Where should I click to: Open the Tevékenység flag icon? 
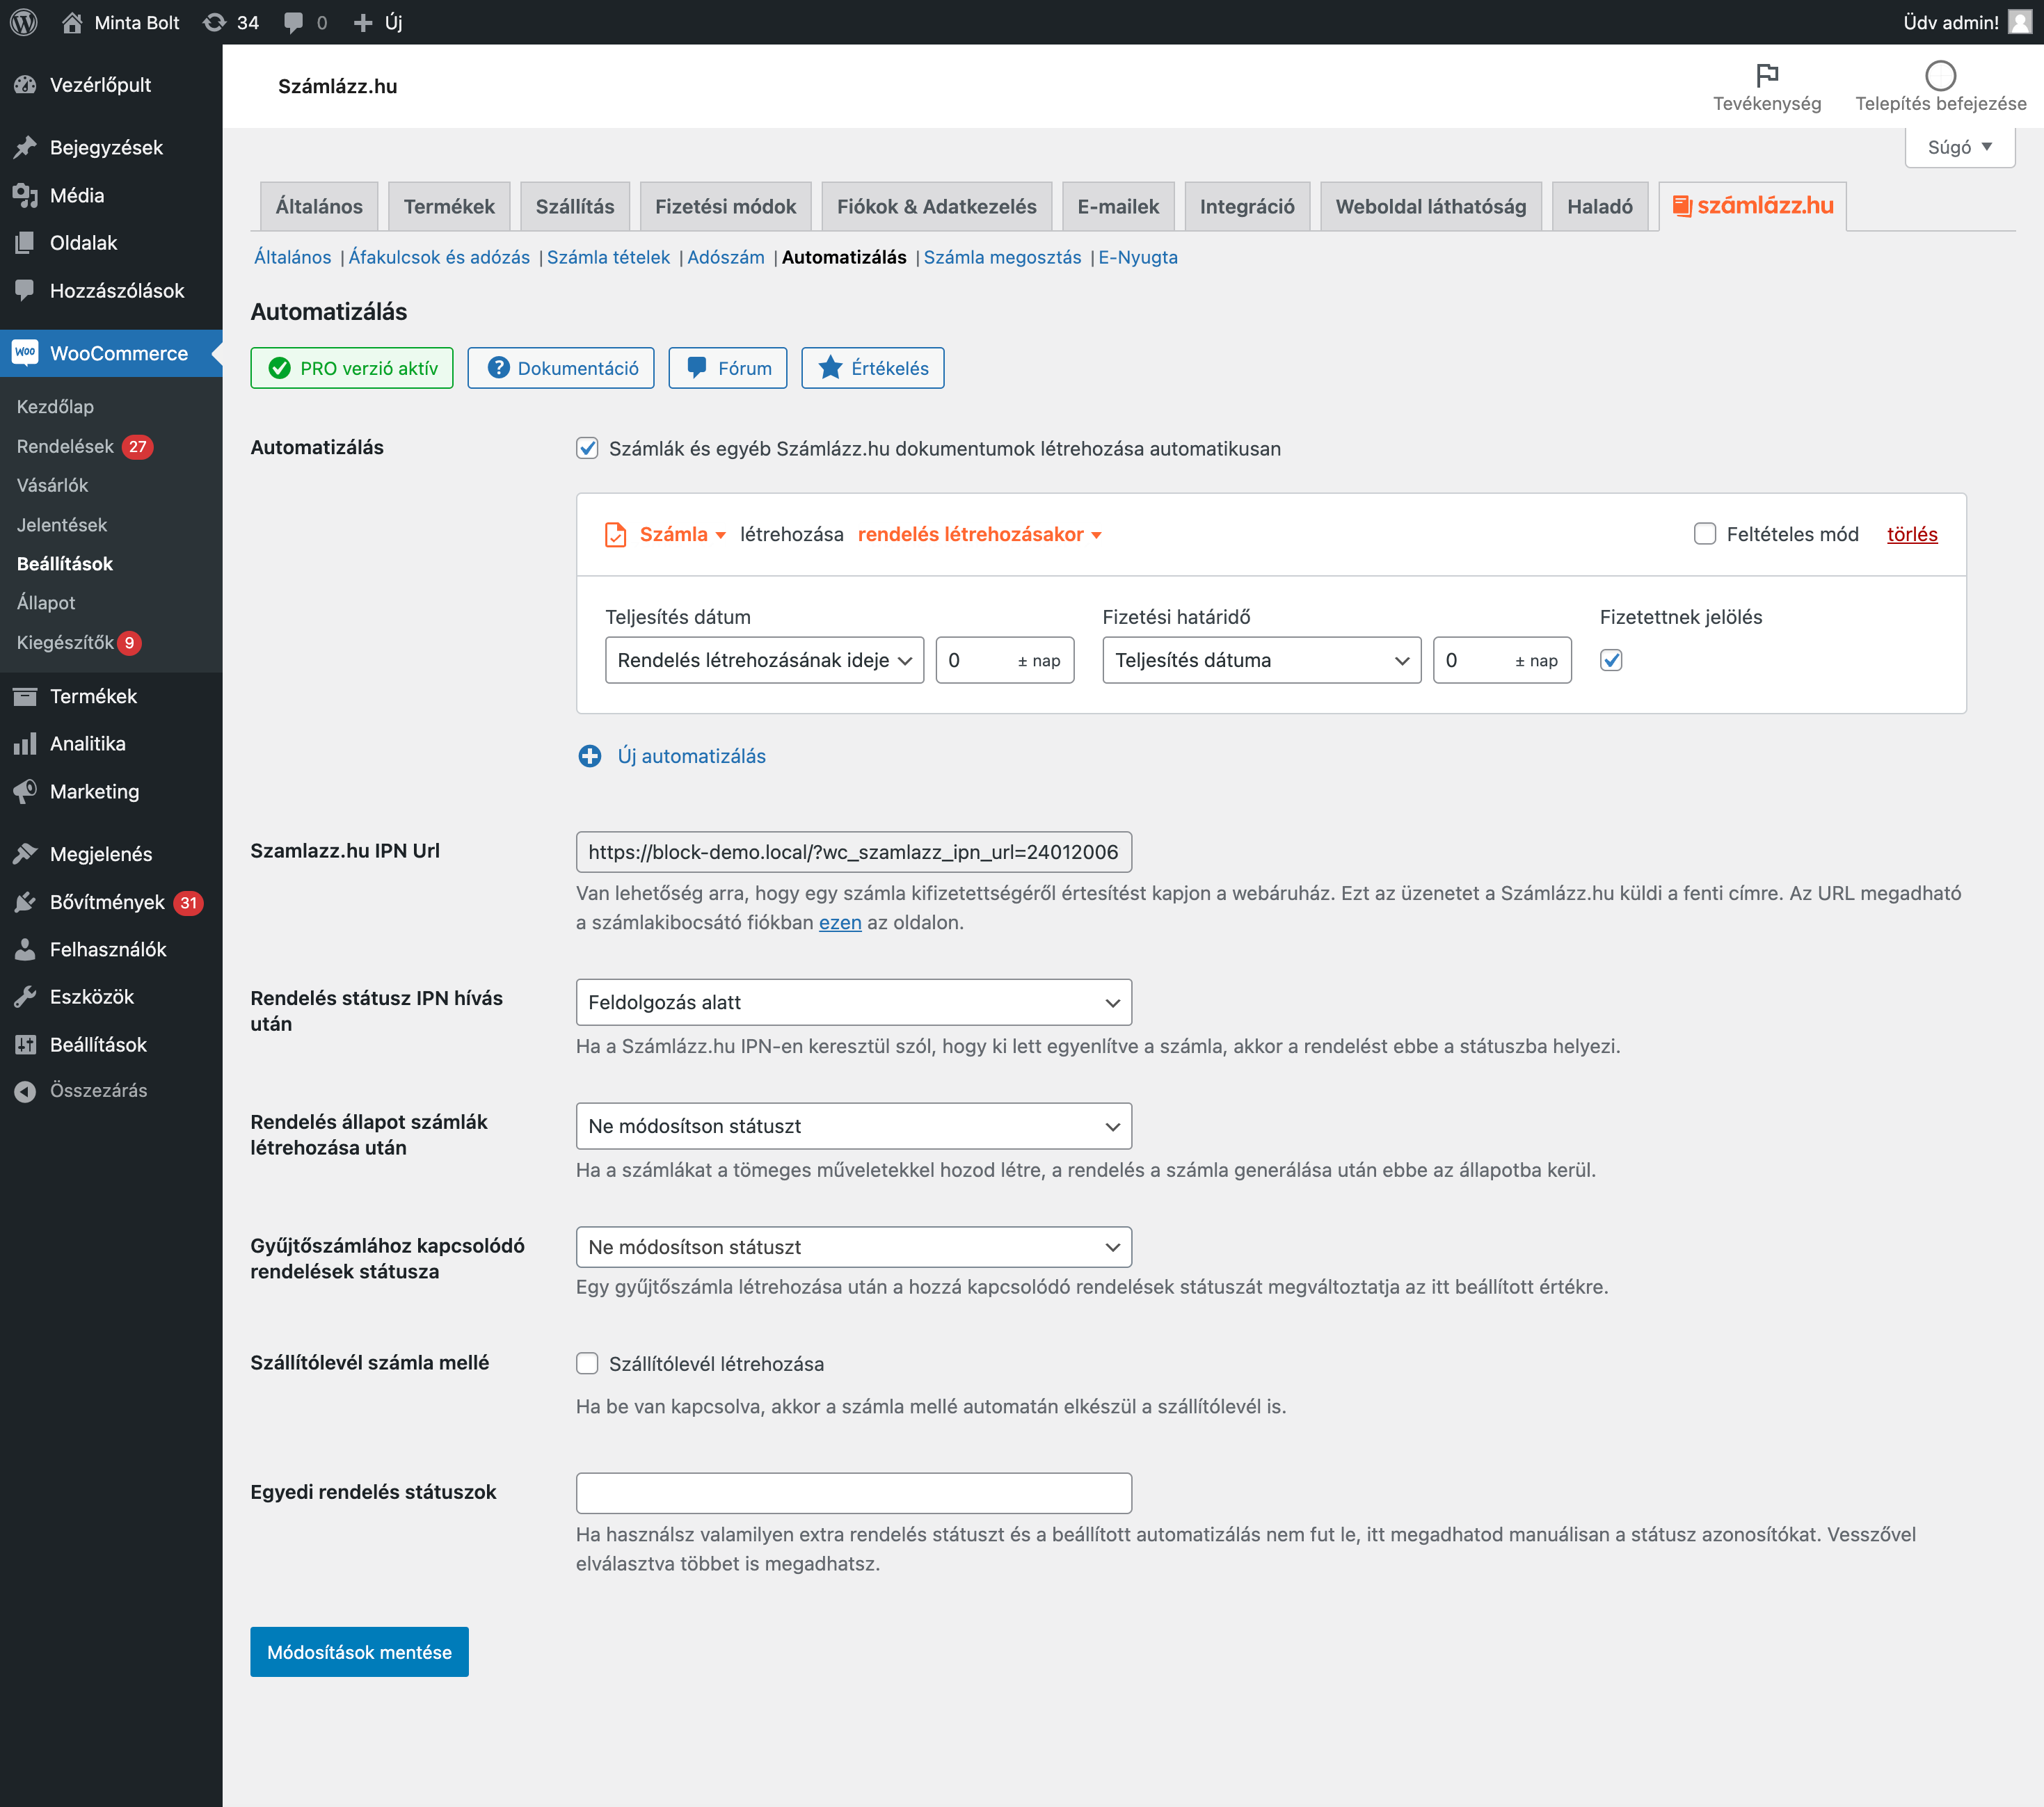[1767, 75]
